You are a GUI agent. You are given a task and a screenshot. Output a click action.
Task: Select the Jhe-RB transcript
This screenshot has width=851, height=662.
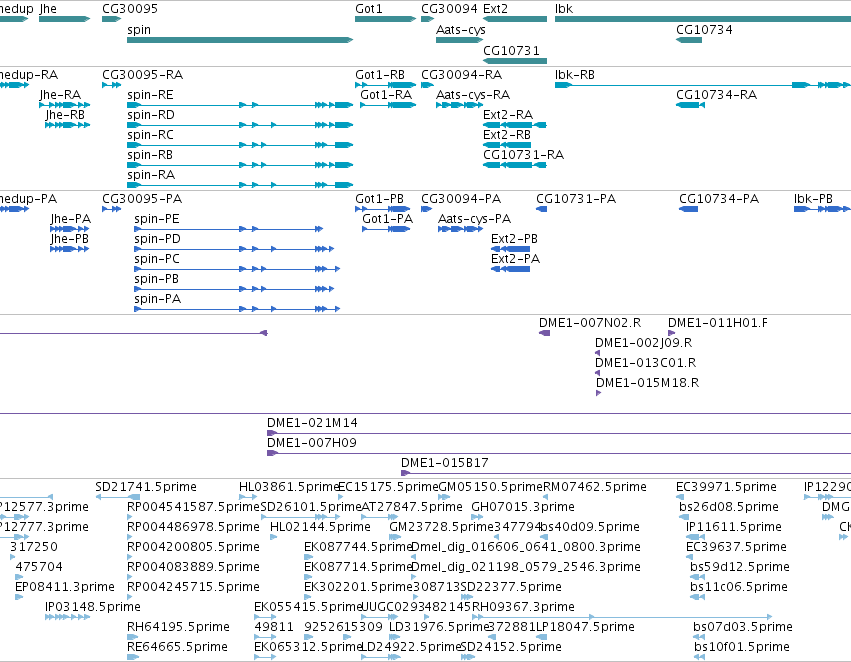67,125
